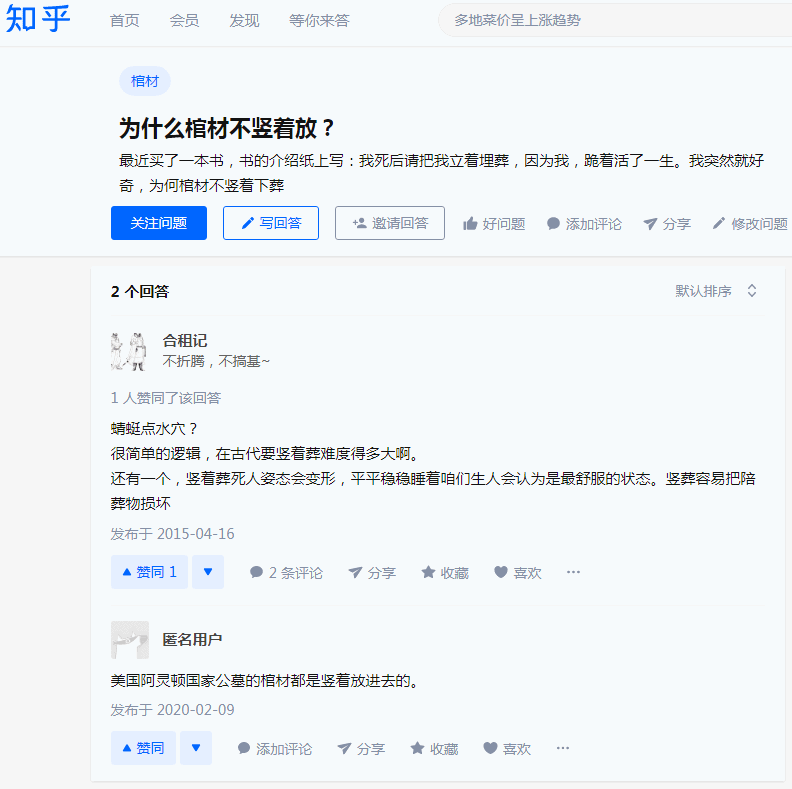This screenshot has height=789, width=792.
Task: Open the 发现 nav tab
Action: [x=244, y=21]
